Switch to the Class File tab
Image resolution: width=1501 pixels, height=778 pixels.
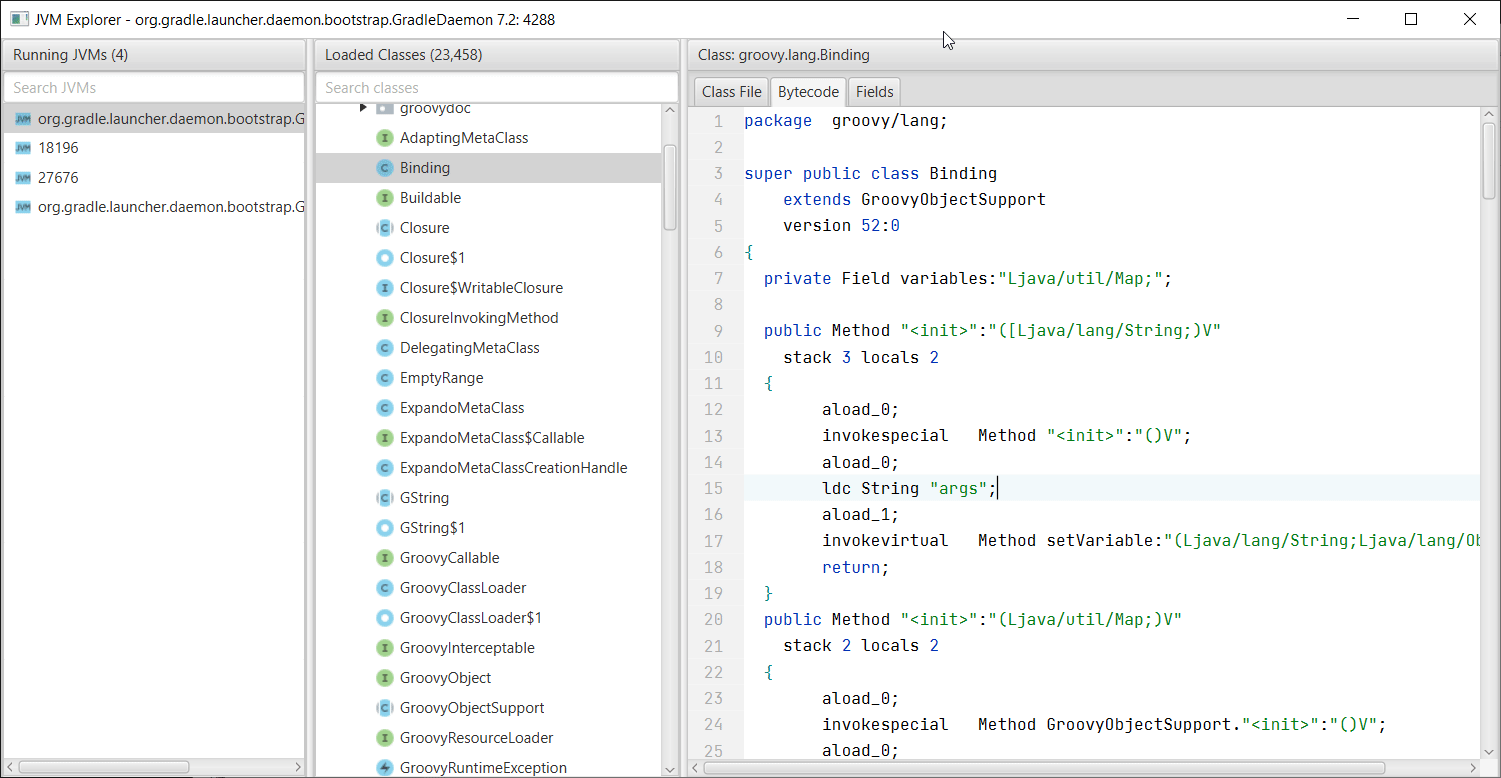pyautogui.click(x=731, y=91)
